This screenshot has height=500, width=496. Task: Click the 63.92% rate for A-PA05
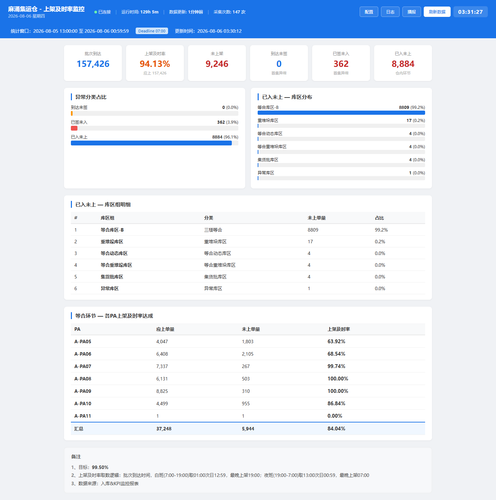click(336, 342)
